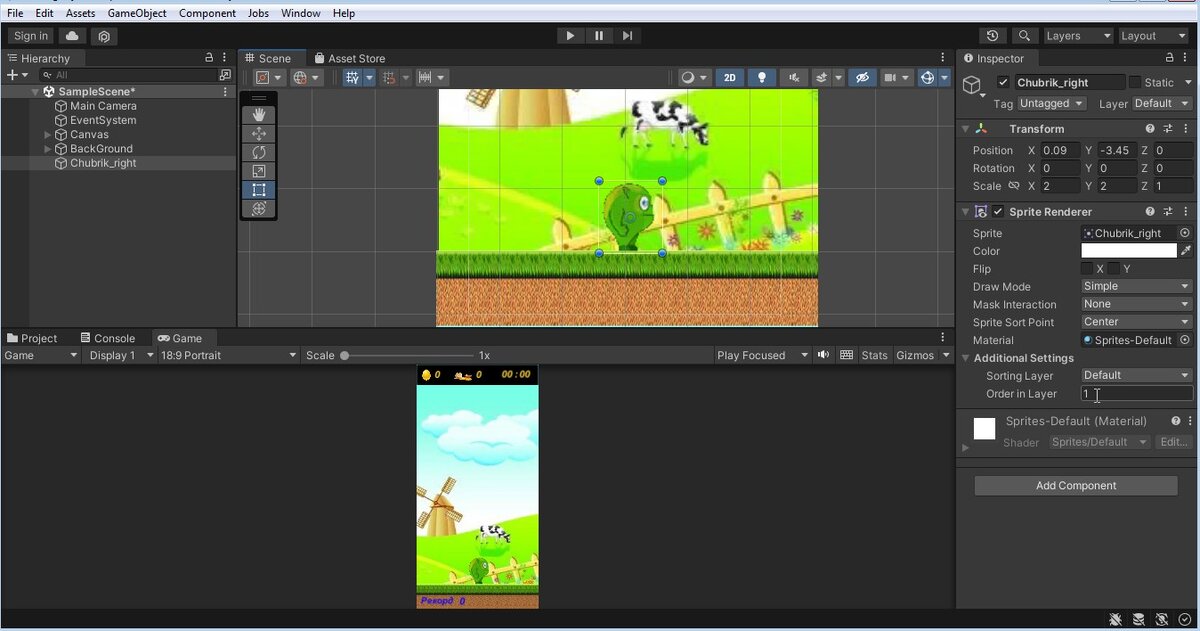Open the File menu
Viewport: 1200px width, 631px height.
pos(15,13)
